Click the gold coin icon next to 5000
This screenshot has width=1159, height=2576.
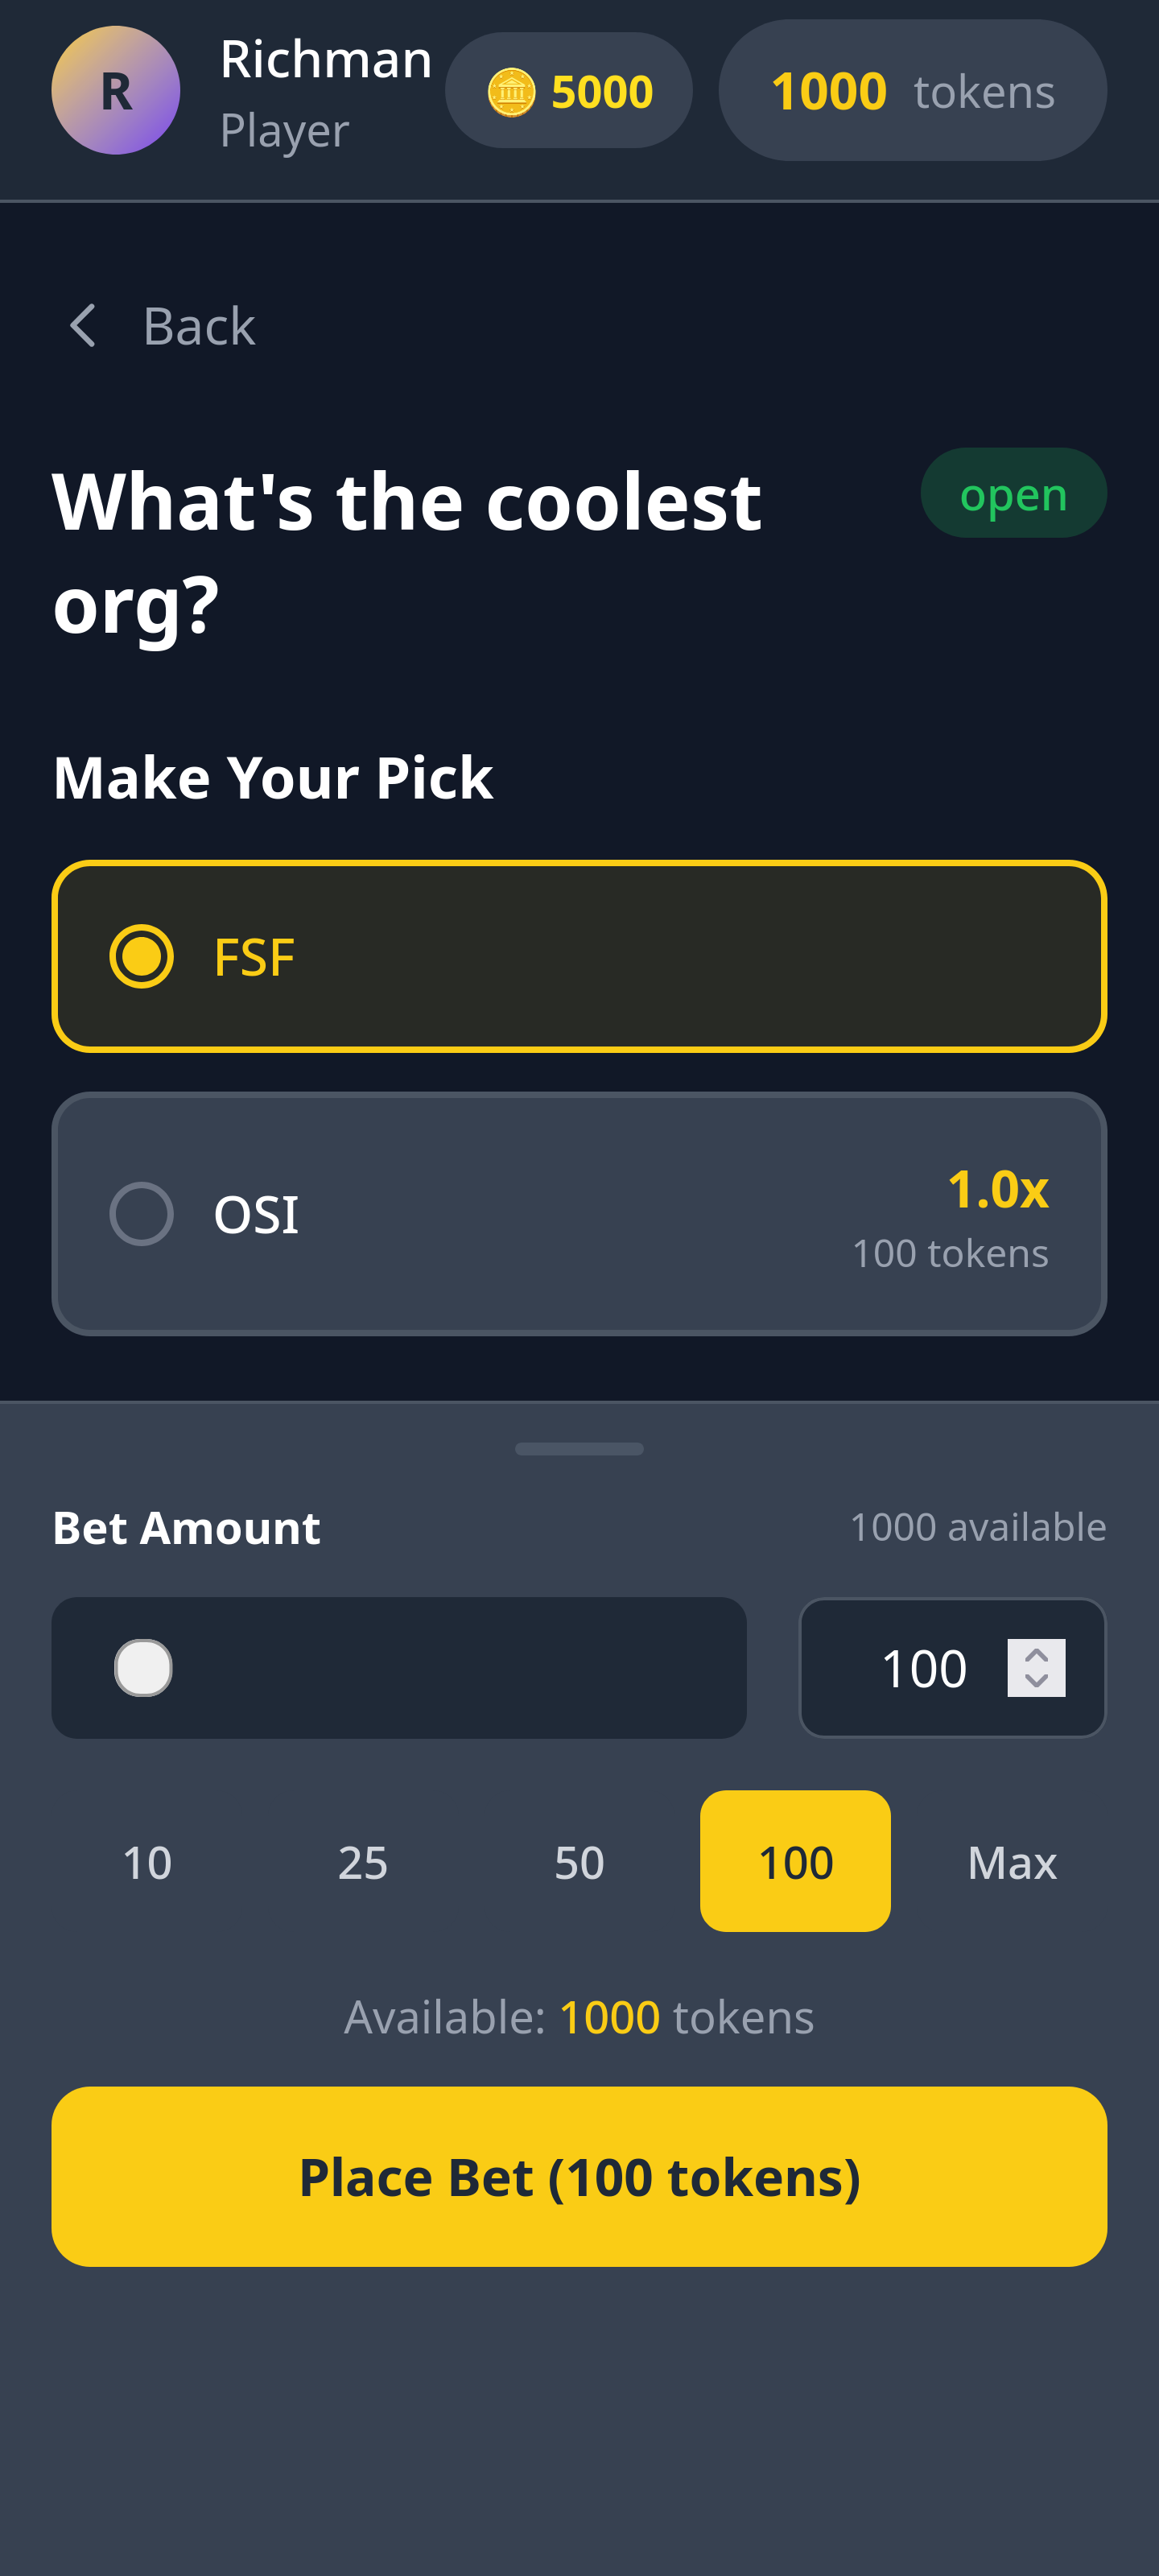[513, 90]
